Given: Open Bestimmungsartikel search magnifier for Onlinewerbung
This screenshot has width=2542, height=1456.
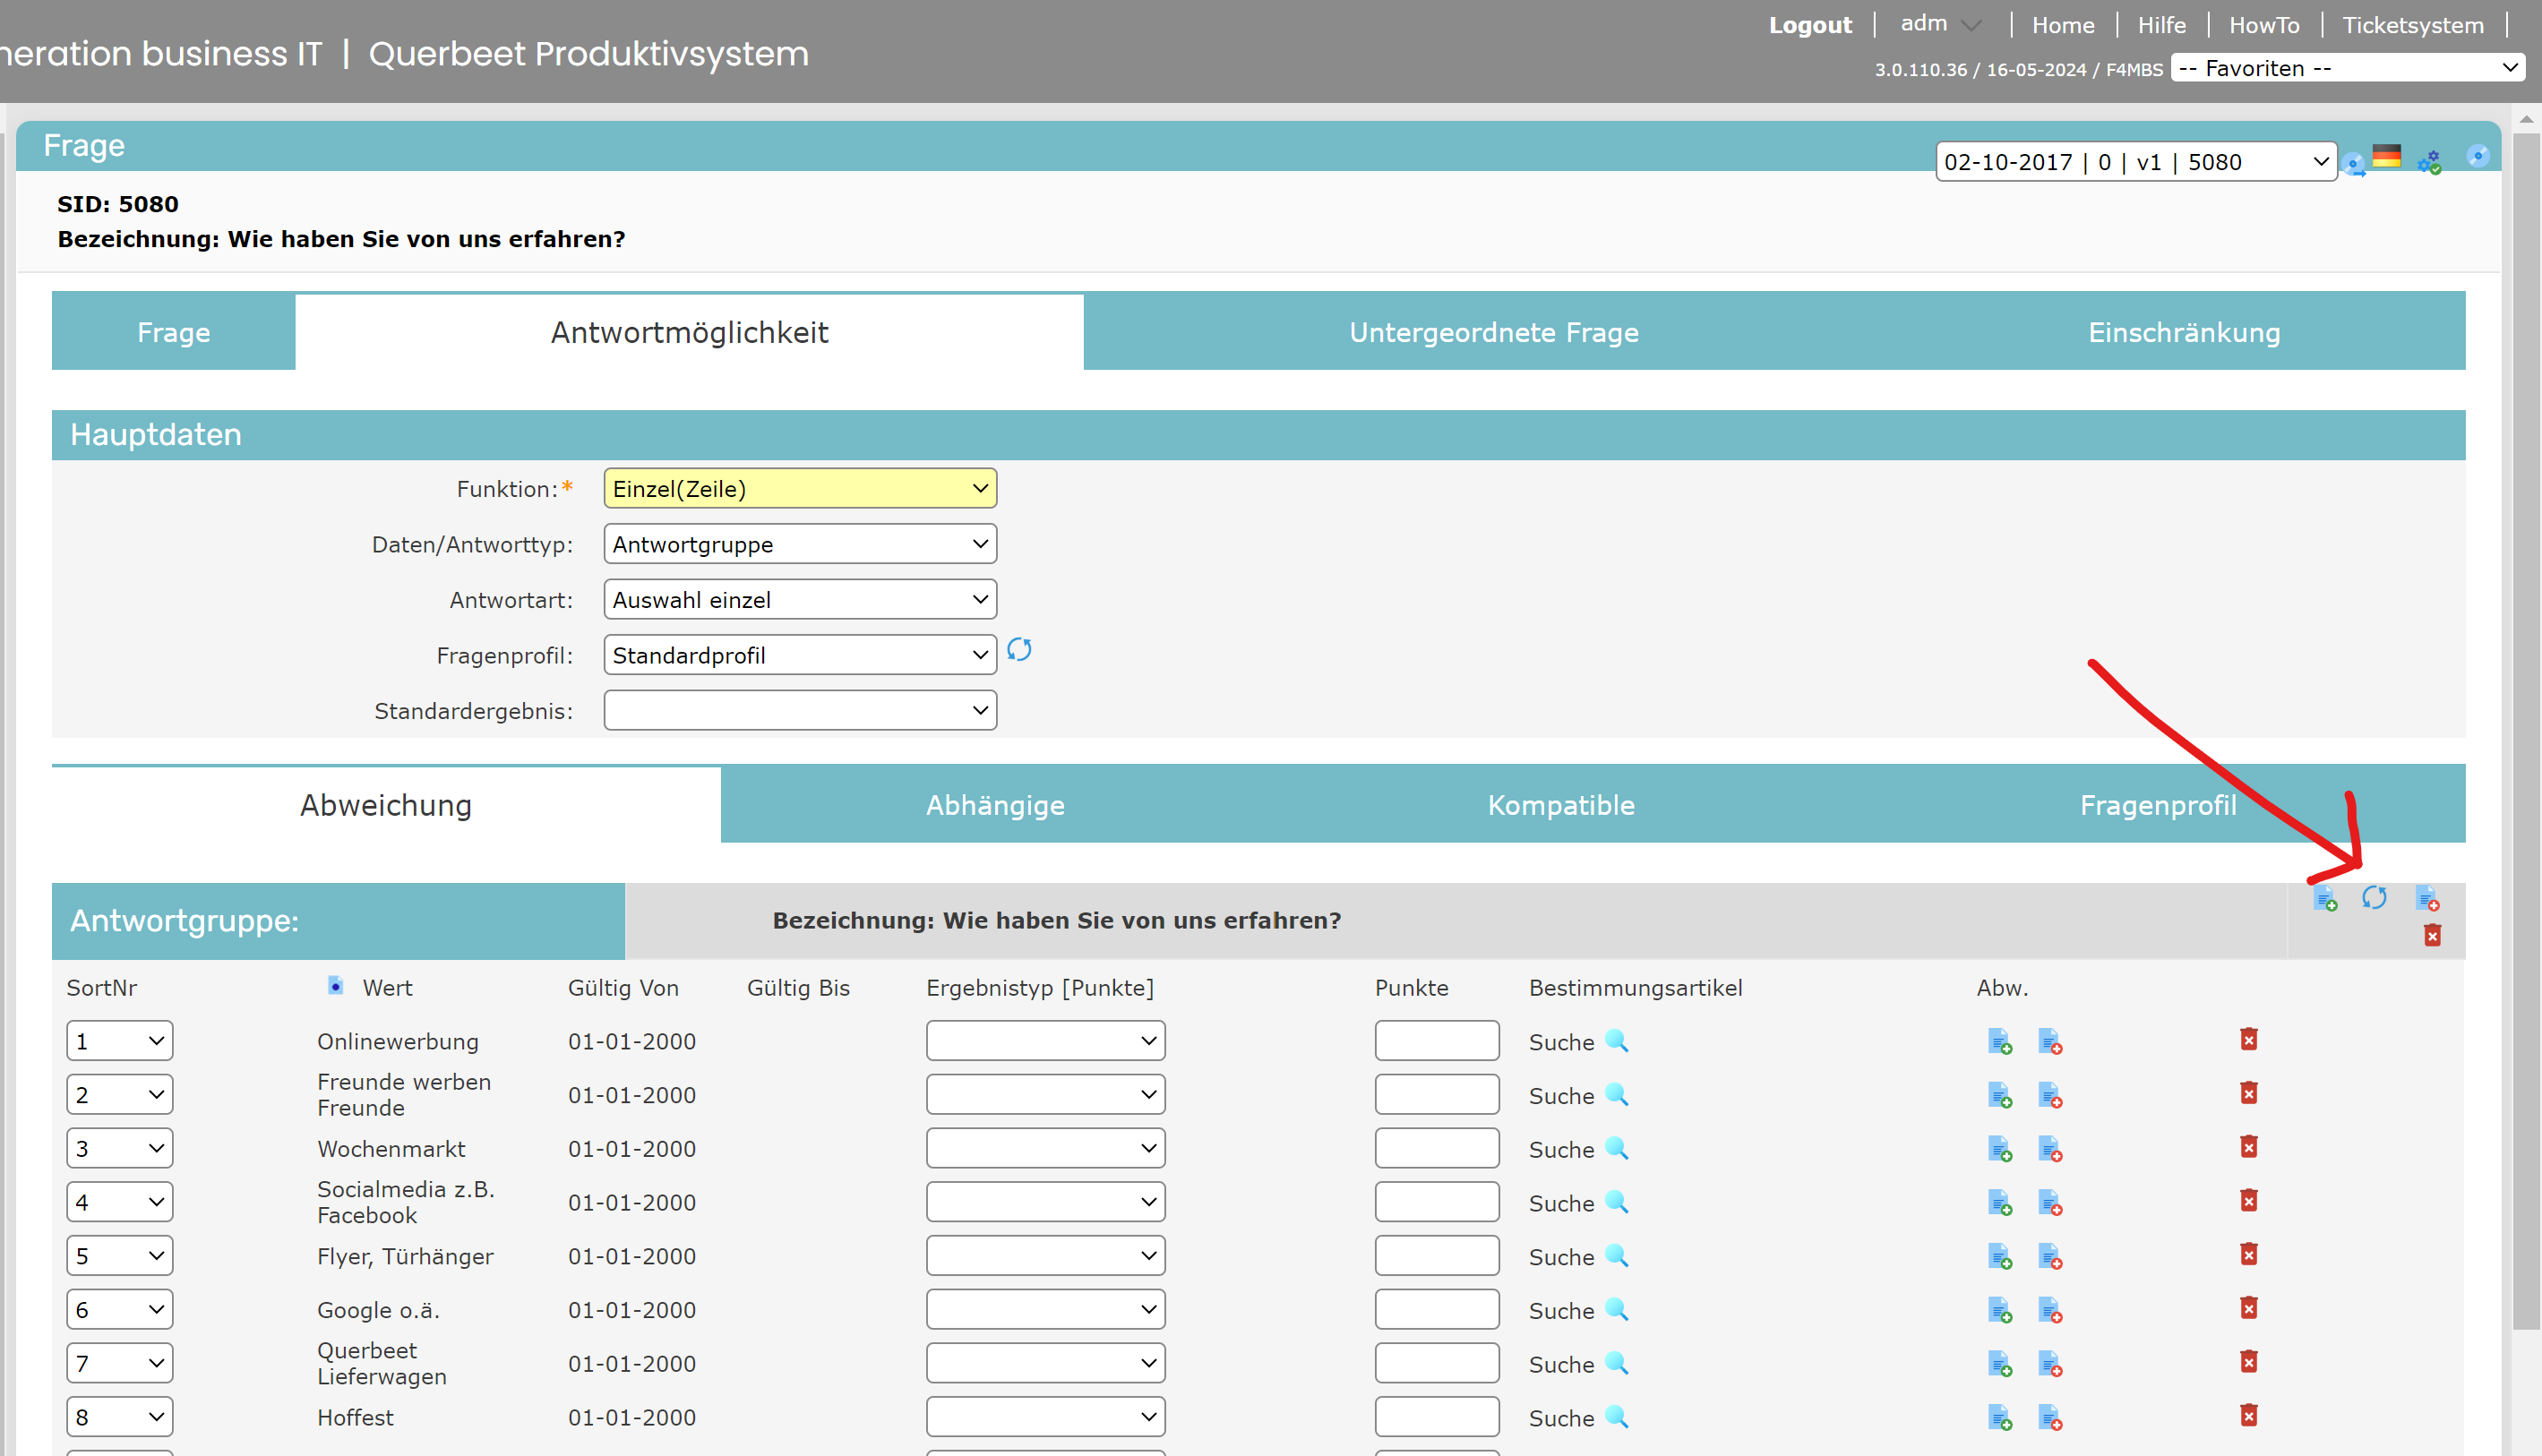Looking at the screenshot, I should pyautogui.click(x=1616, y=1041).
